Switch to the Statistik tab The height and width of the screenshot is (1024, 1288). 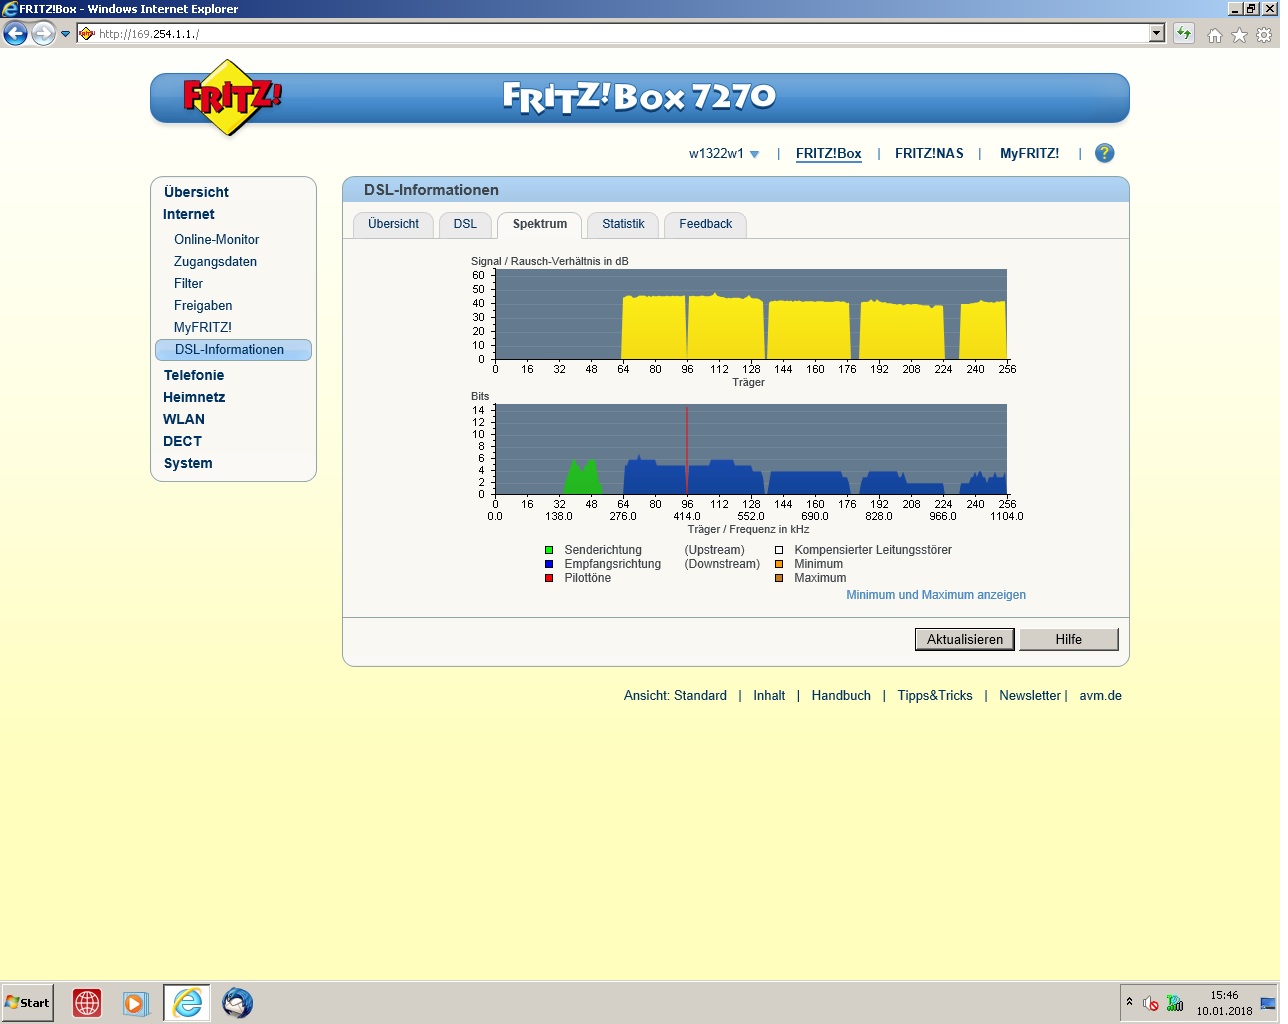tap(623, 225)
